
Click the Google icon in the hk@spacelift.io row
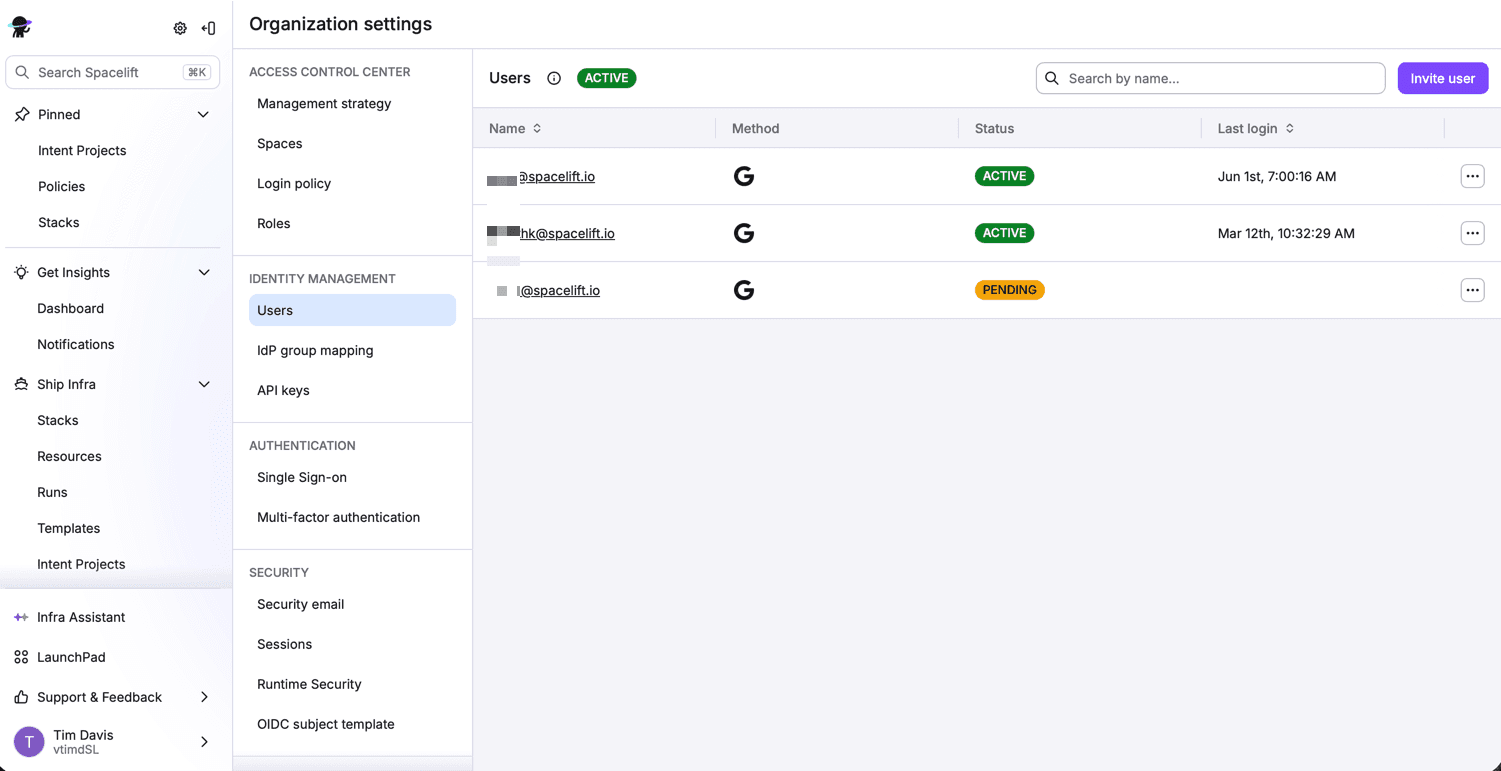coord(744,233)
